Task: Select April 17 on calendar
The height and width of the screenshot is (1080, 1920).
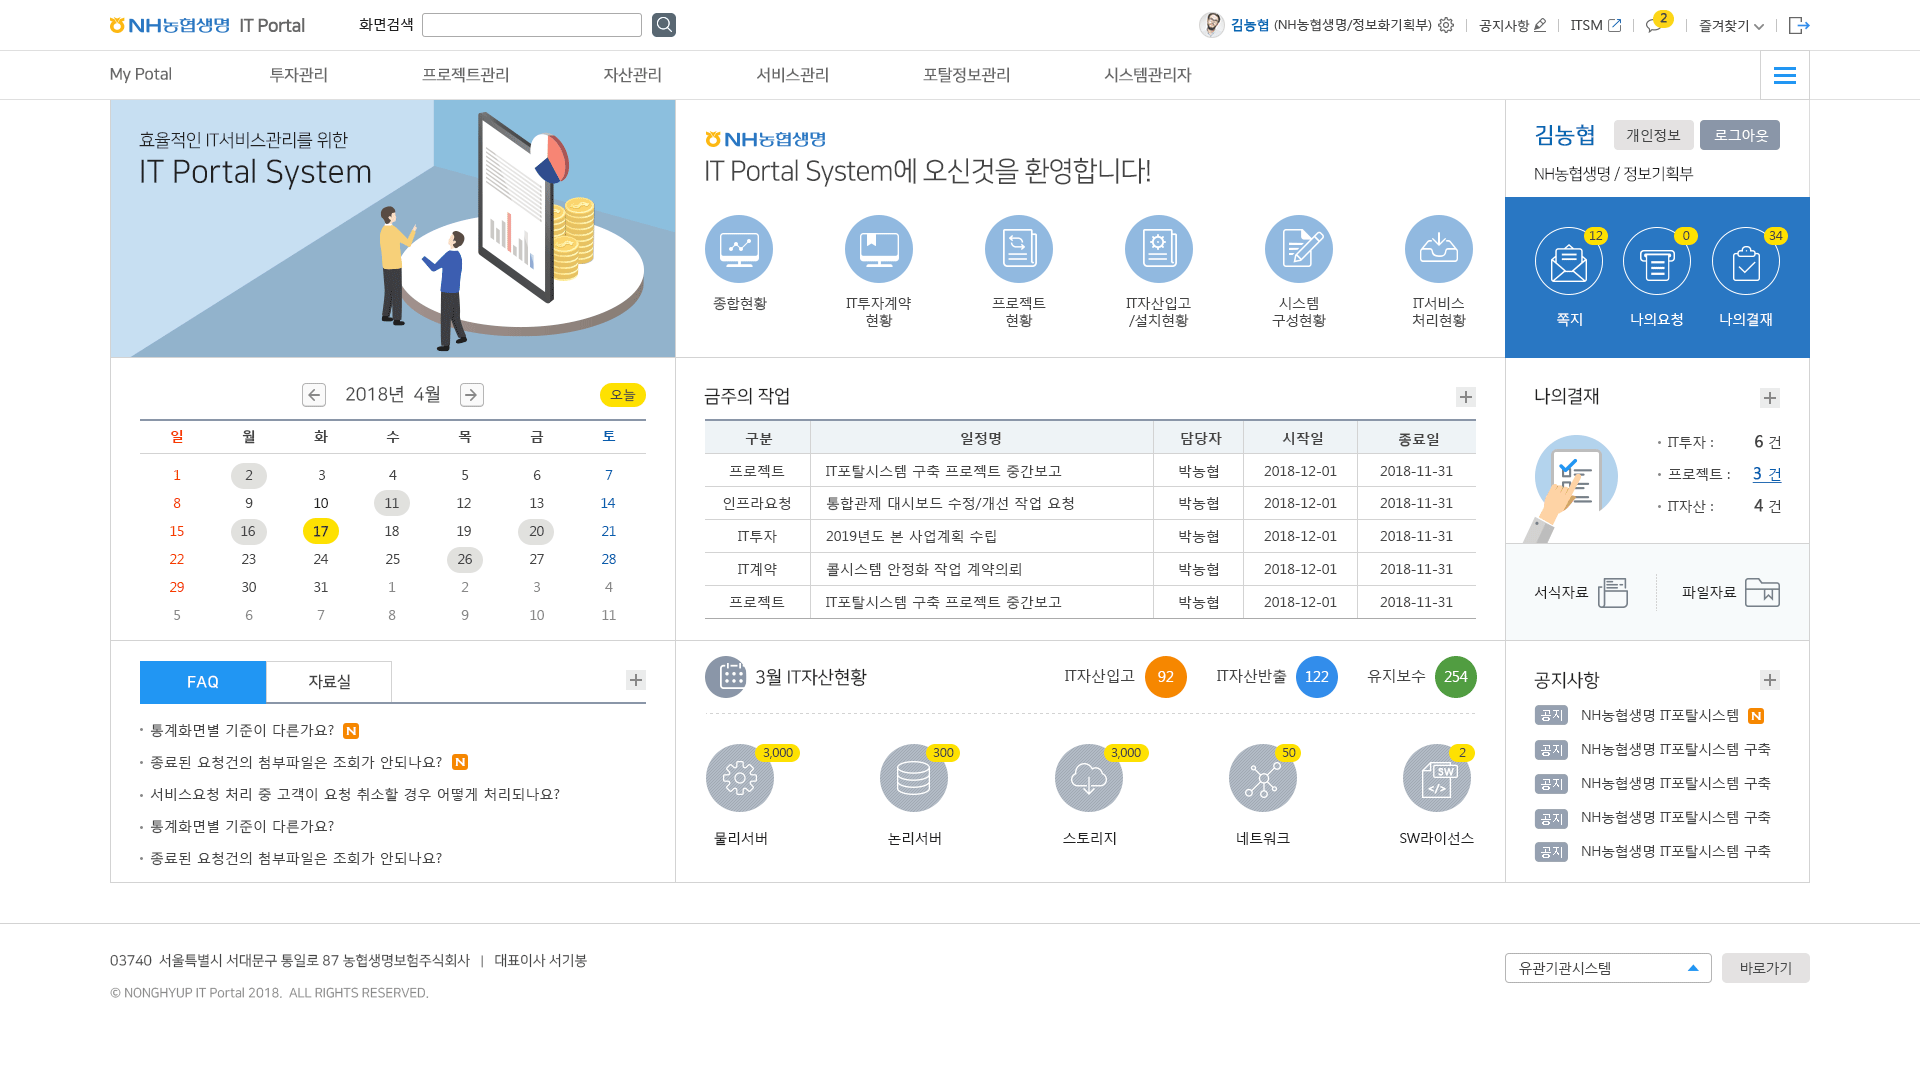Action: (321, 531)
